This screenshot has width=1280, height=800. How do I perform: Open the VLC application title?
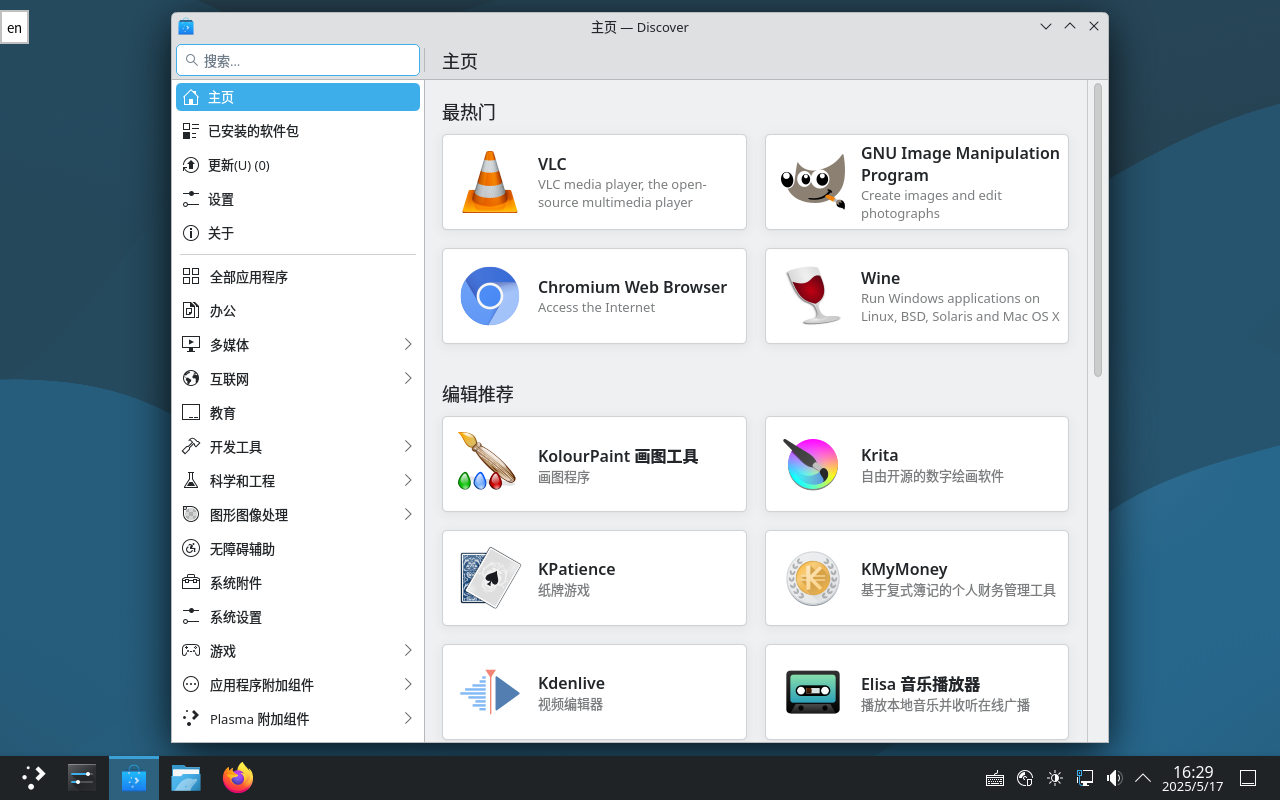pyautogui.click(x=552, y=164)
